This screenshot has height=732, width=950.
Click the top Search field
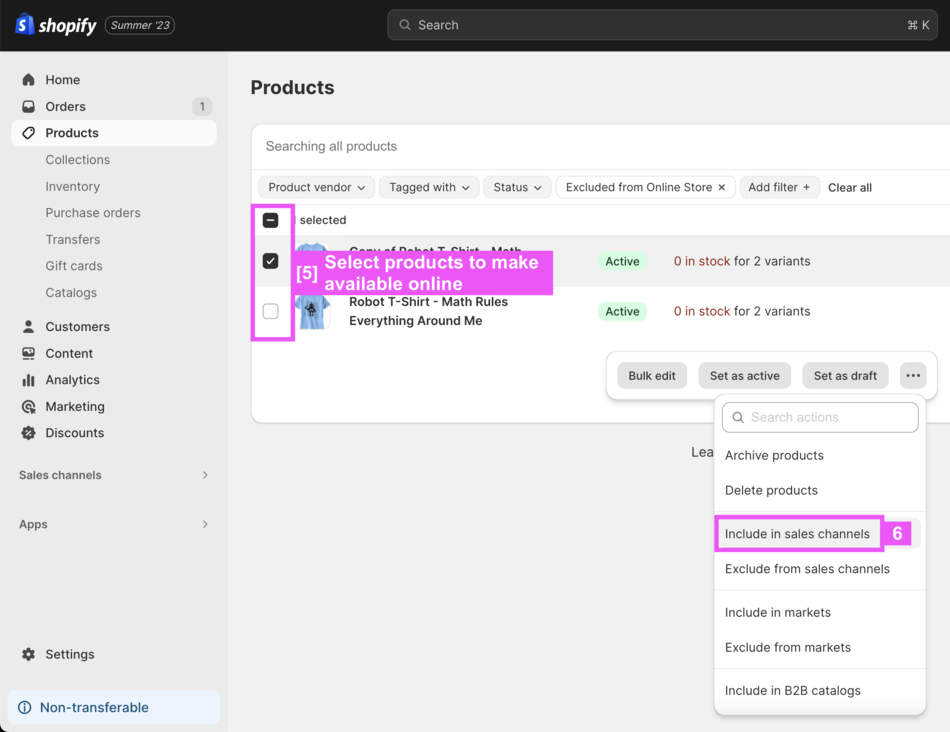[x=662, y=25]
